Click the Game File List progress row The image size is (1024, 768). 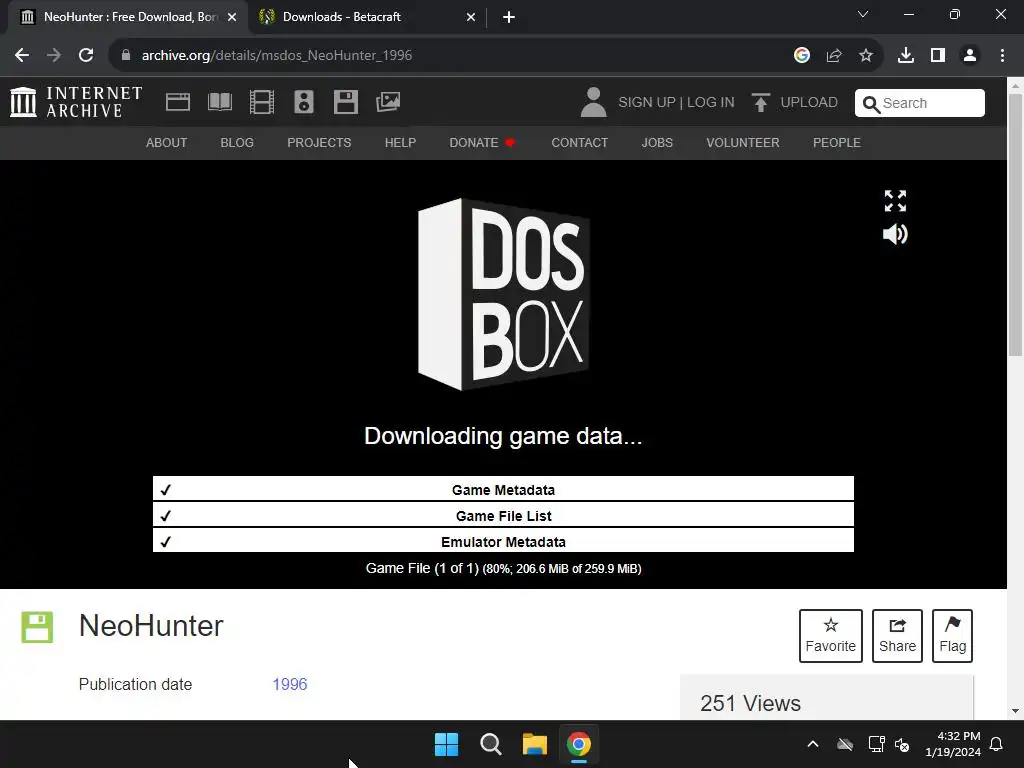pos(503,515)
